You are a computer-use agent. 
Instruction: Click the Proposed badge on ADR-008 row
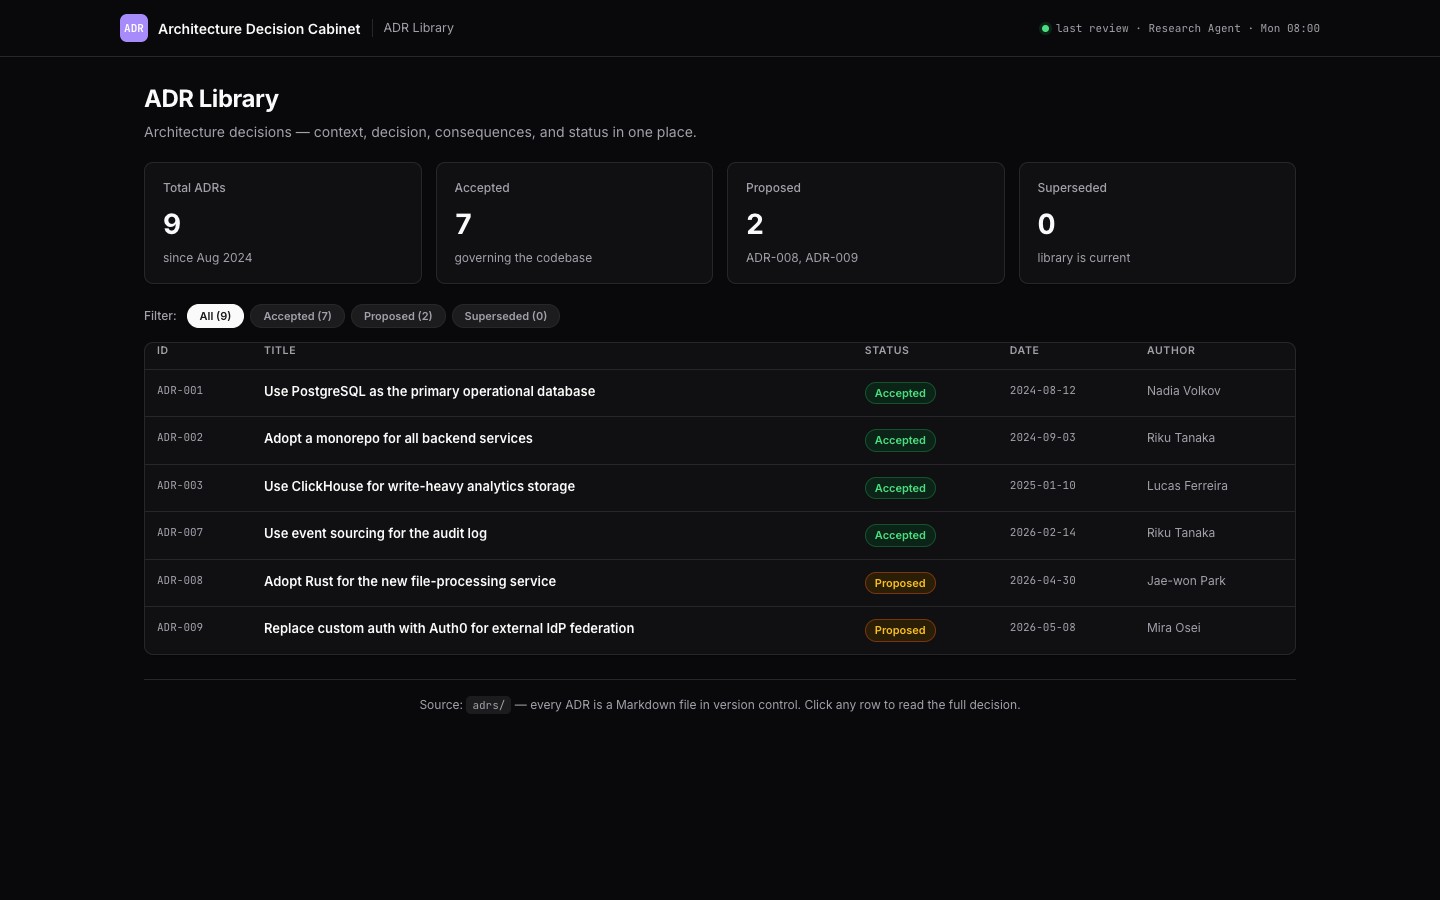(x=900, y=583)
